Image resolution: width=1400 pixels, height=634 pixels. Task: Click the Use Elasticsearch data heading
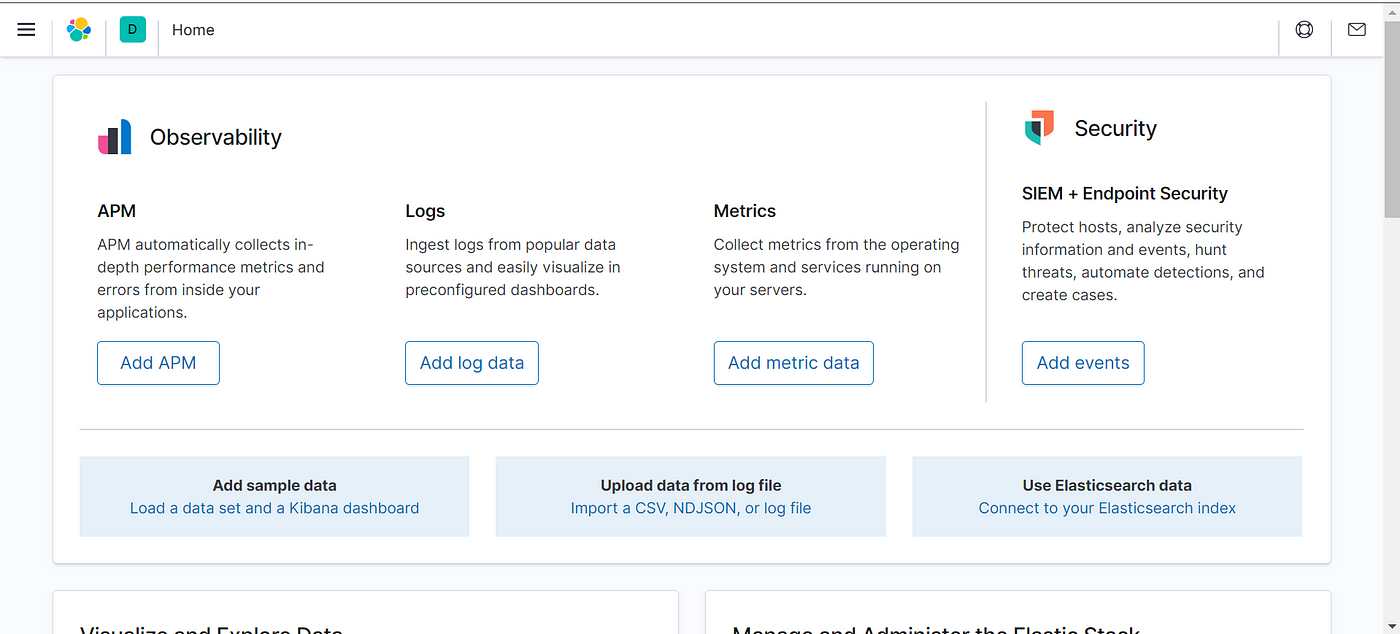point(1107,485)
